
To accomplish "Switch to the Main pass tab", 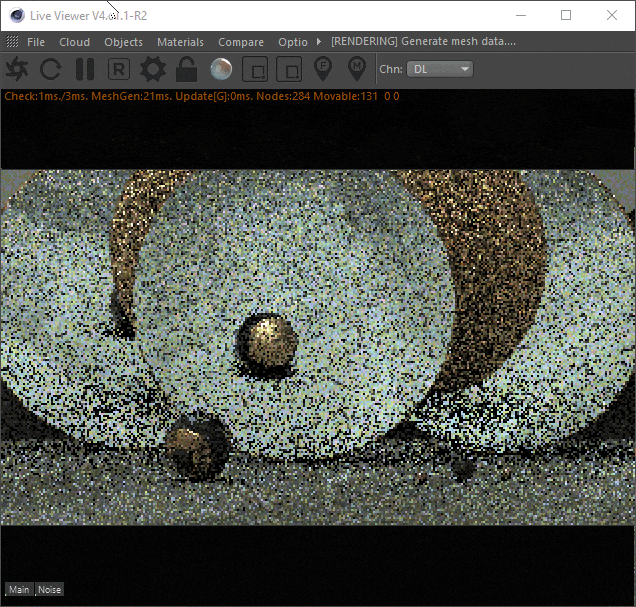I will click(19, 590).
